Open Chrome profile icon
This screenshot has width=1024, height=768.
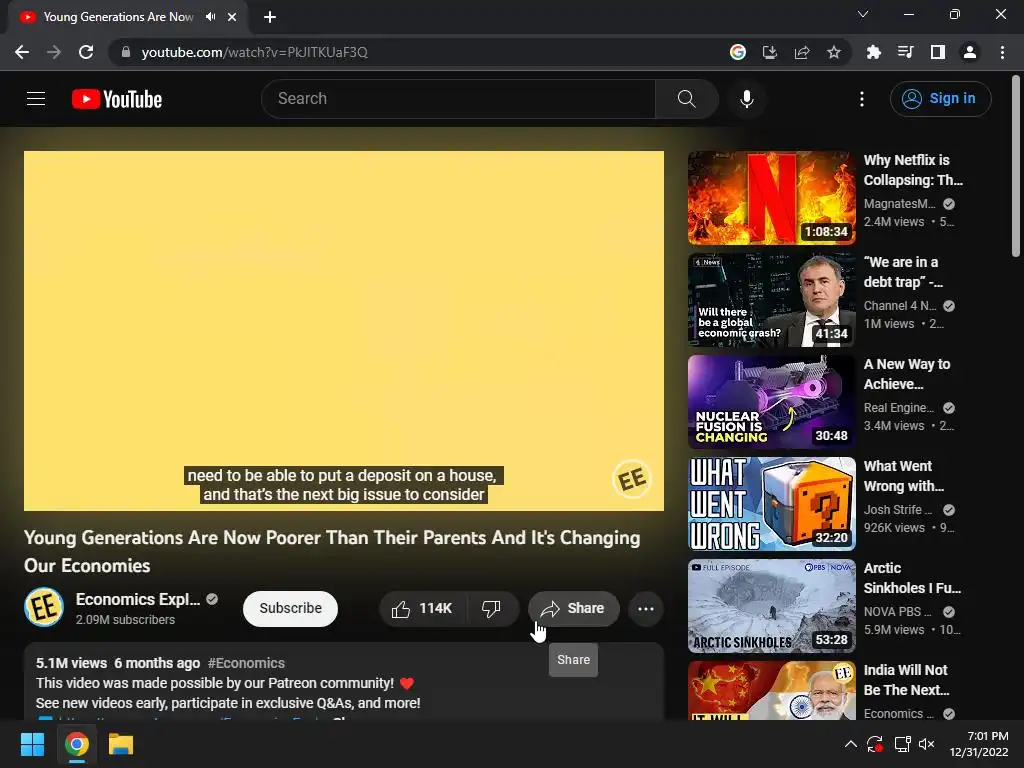coord(970,52)
